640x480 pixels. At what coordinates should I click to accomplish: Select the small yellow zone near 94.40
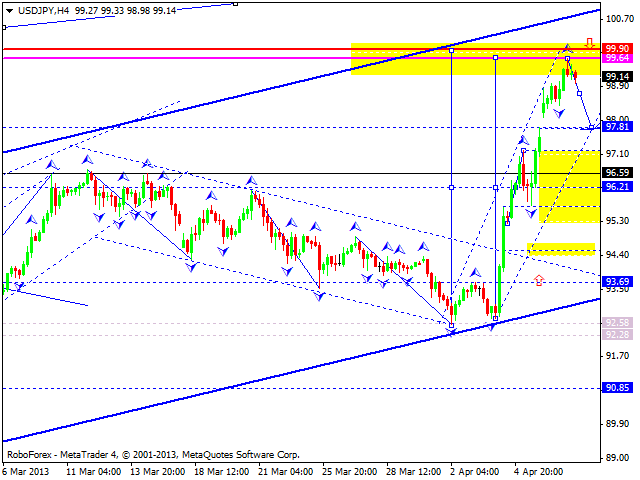[x=561, y=249]
